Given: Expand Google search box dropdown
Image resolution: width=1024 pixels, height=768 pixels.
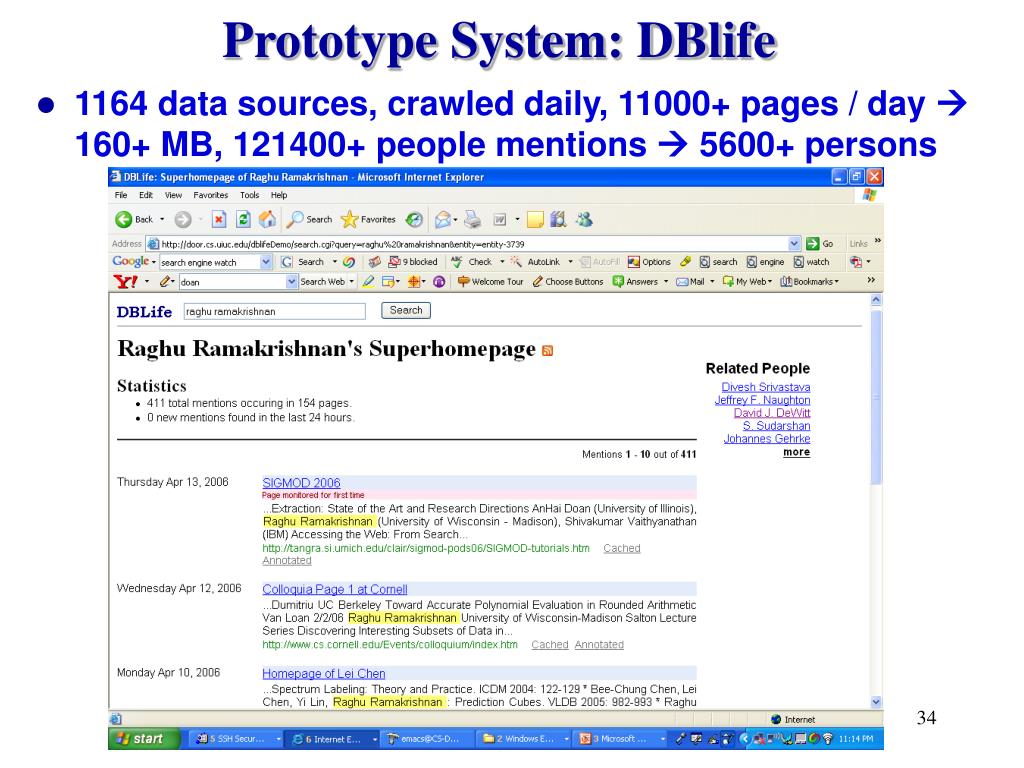Looking at the screenshot, I should (x=265, y=262).
